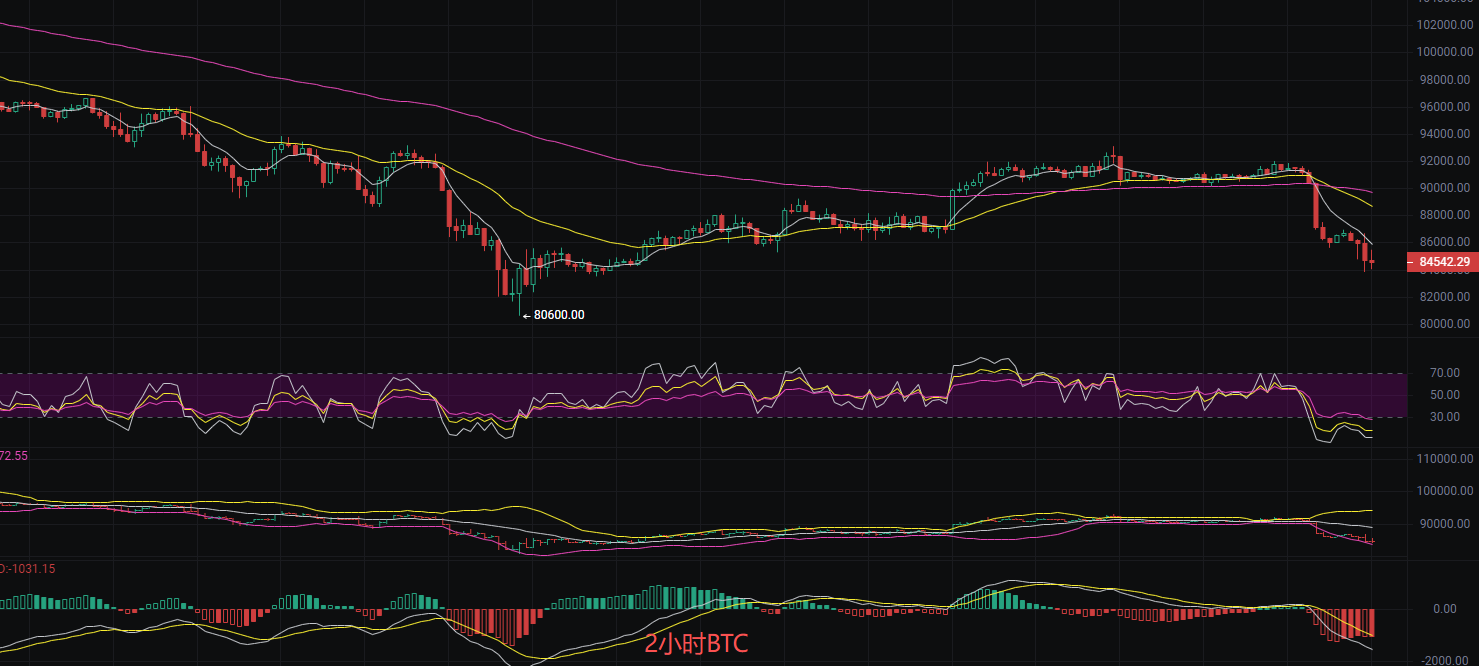Click the 96000.00 price axis label
1479x666 pixels.
tap(1444, 107)
